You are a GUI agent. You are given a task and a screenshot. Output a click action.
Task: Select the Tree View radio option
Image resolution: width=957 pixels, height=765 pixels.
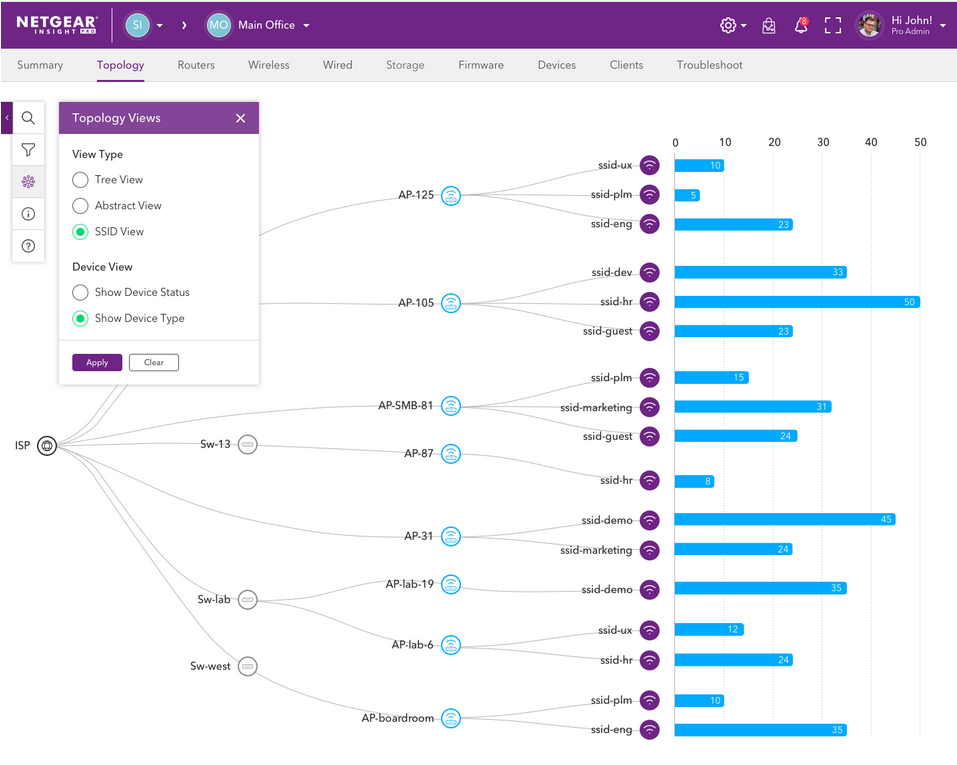coord(81,180)
